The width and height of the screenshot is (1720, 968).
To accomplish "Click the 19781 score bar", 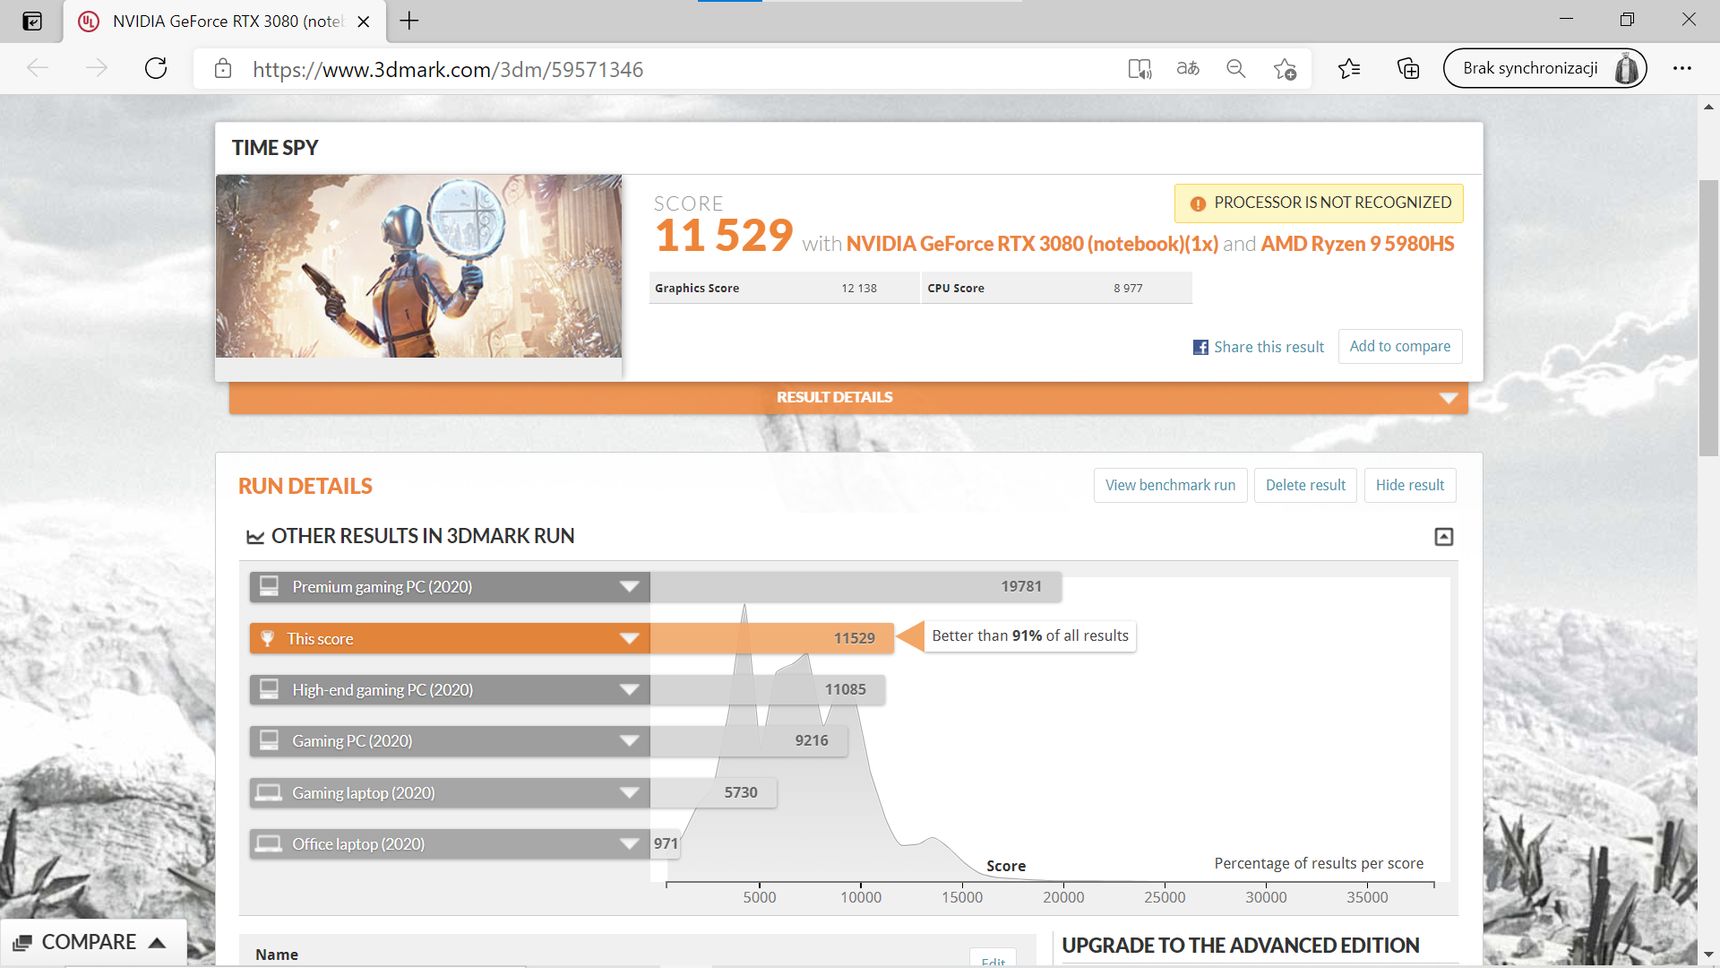I will tap(855, 587).
